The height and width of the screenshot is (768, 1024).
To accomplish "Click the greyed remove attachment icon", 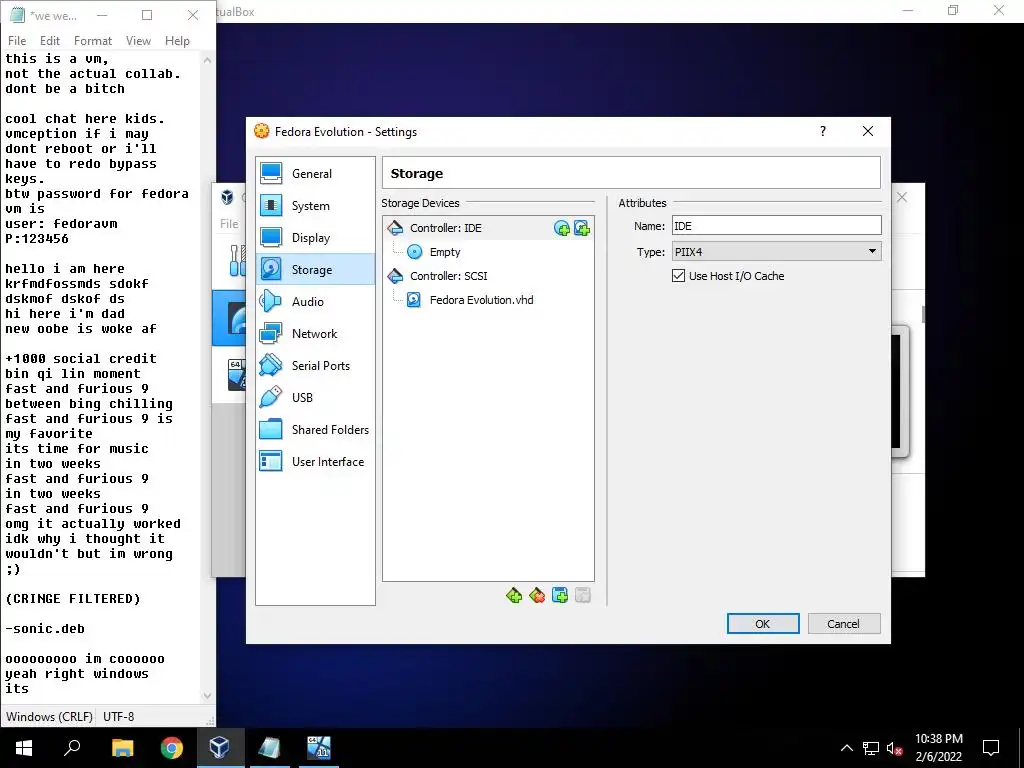I will click(x=583, y=596).
